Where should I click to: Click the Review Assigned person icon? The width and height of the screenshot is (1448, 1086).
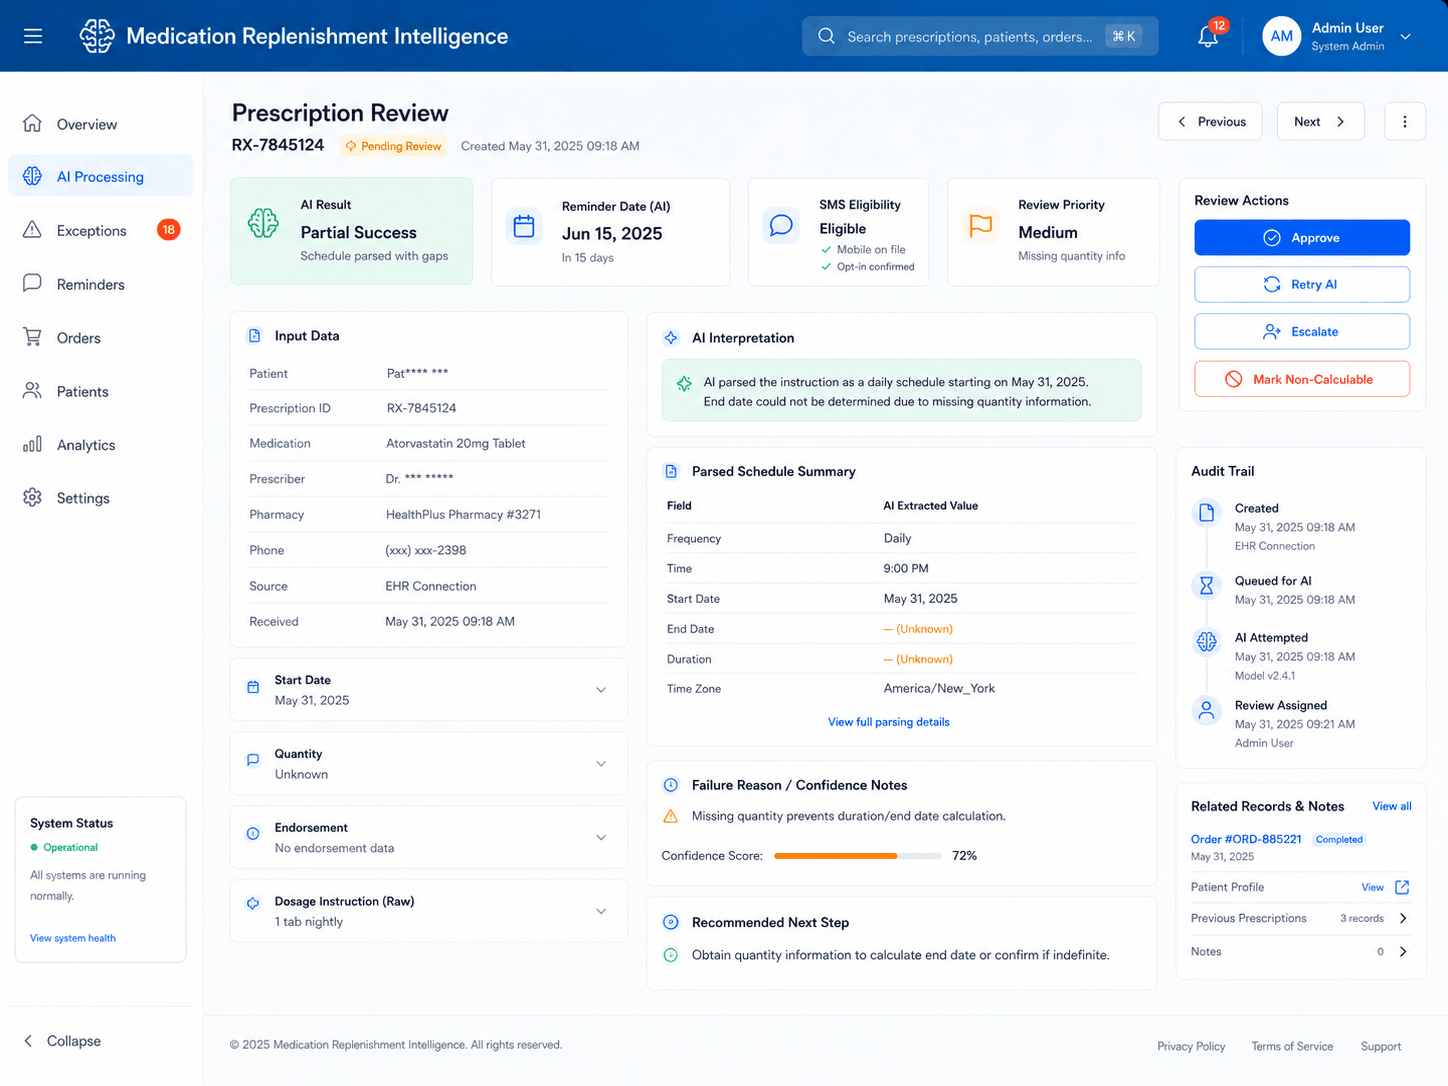(x=1206, y=710)
